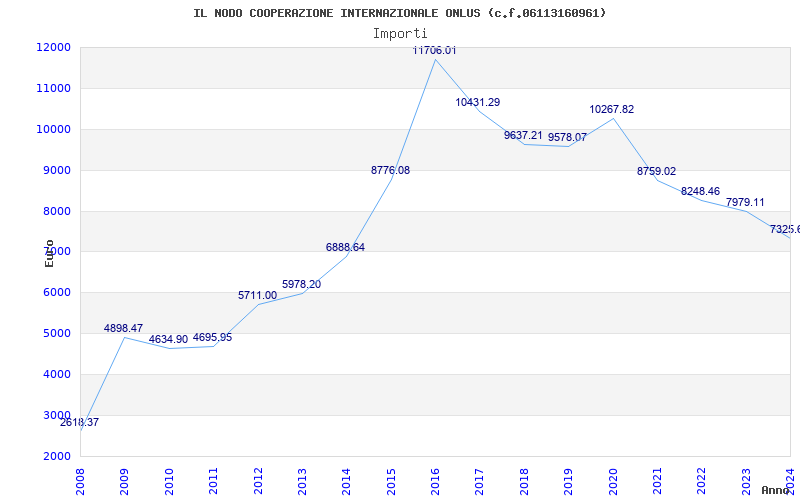Click y-axis value 12000
Screen dimensions: 800x500
(x=53, y=47)
